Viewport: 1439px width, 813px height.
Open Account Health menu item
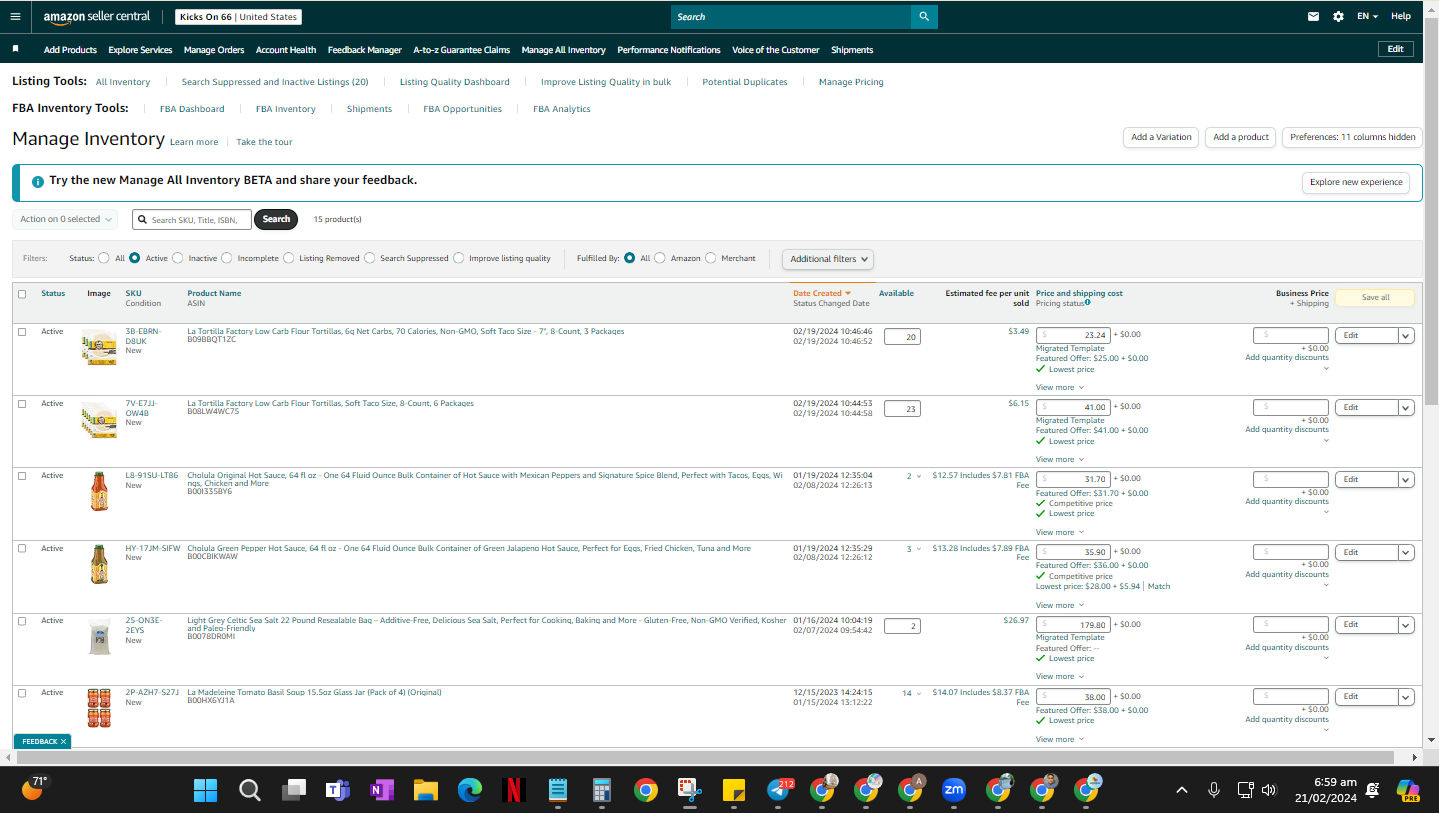tap(286, 50)
